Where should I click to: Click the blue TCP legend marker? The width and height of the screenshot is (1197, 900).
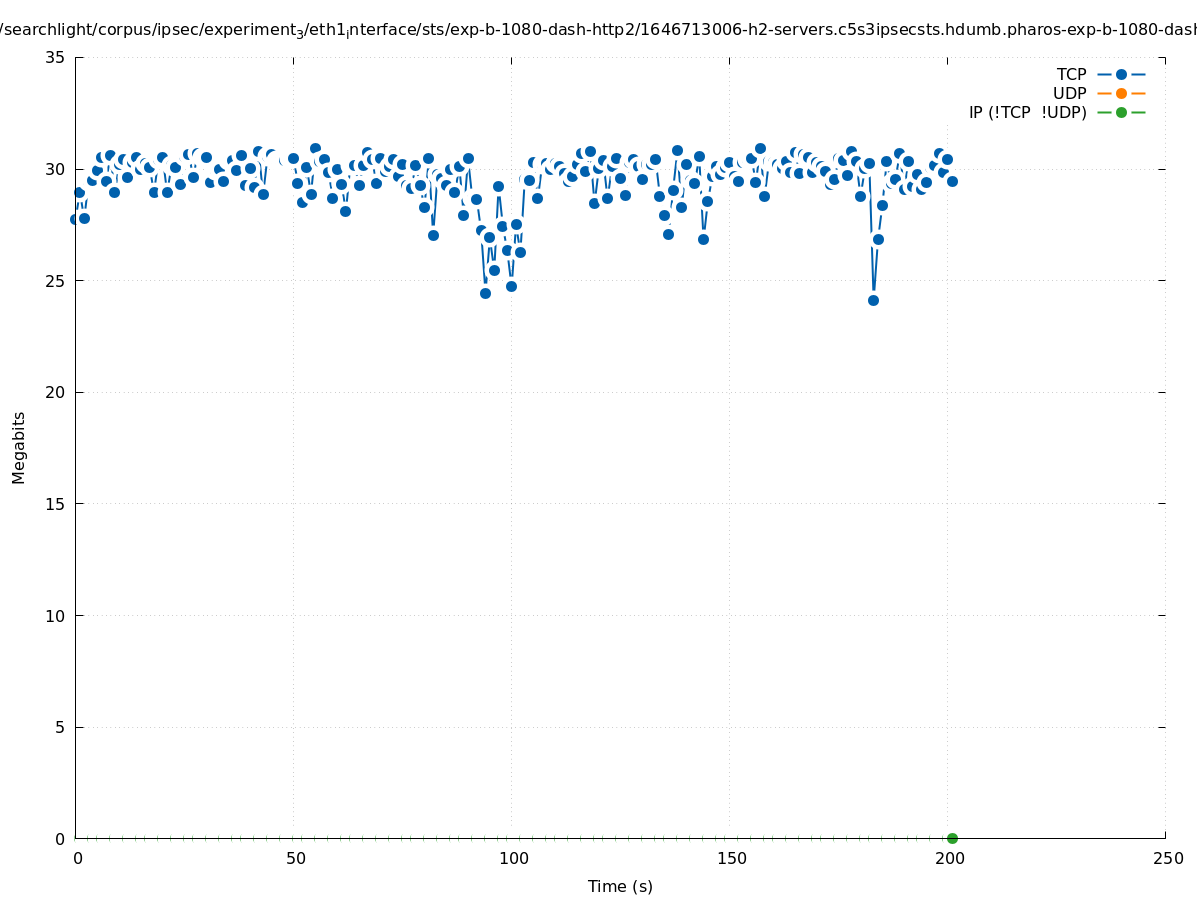pyautogui.click(x=1121, y=74)
